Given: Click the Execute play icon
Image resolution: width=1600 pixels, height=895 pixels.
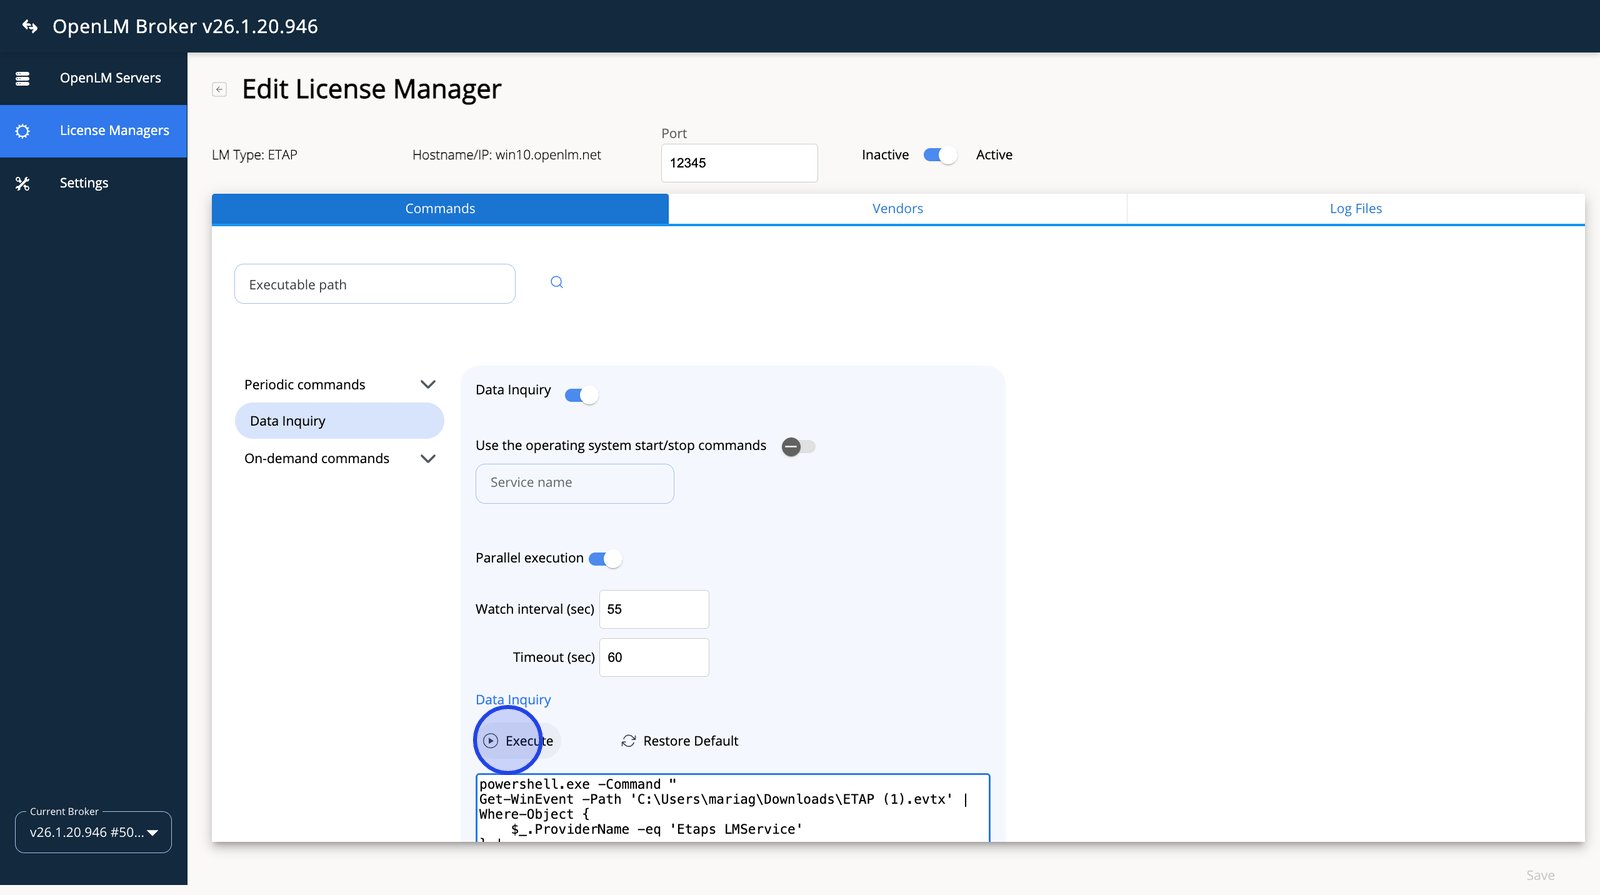Looking at the screenshot, I should tap(491, 741).
